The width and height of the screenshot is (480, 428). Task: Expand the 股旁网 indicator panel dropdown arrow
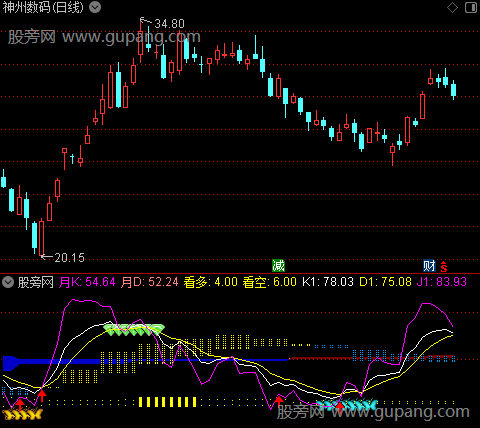(8, 282)
